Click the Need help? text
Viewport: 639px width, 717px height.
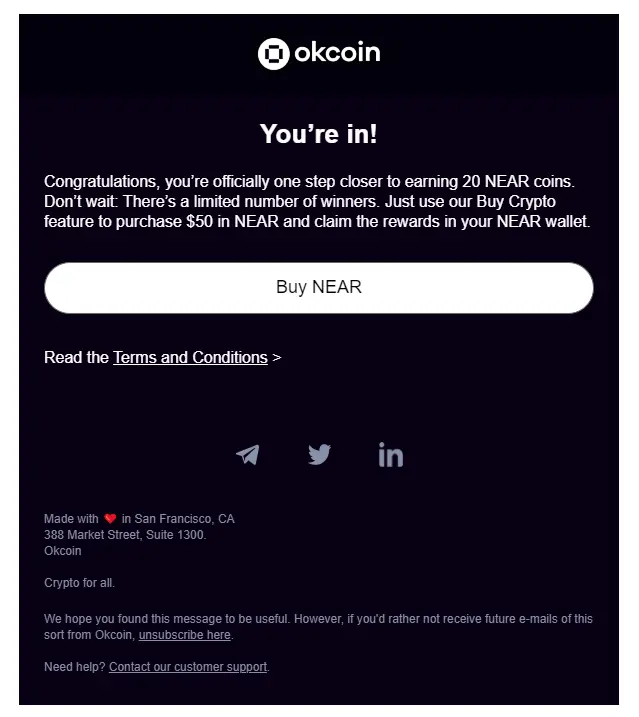(75, 667)
